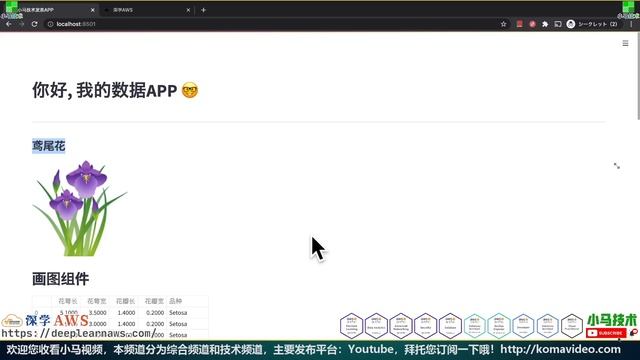Select the first APP browser tab
Screen dimensions: 640x360
(49, 10)
